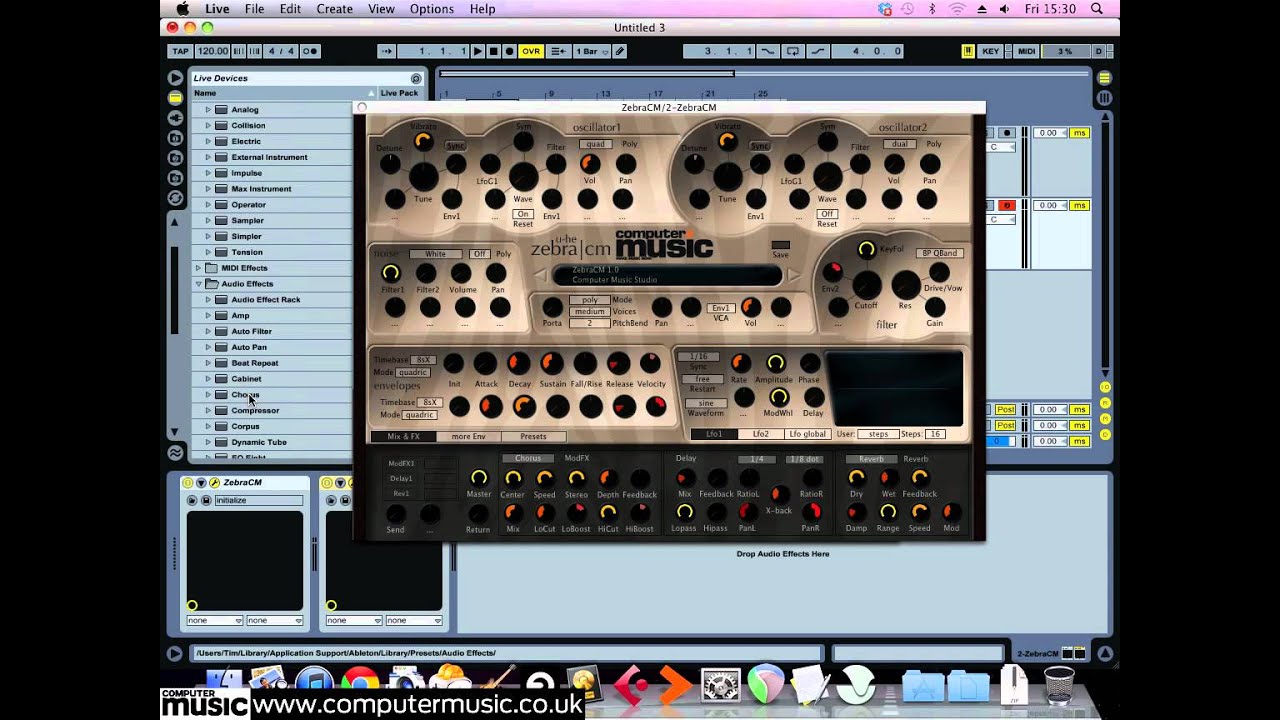Click the next preset arrow in display

[794, 275]
